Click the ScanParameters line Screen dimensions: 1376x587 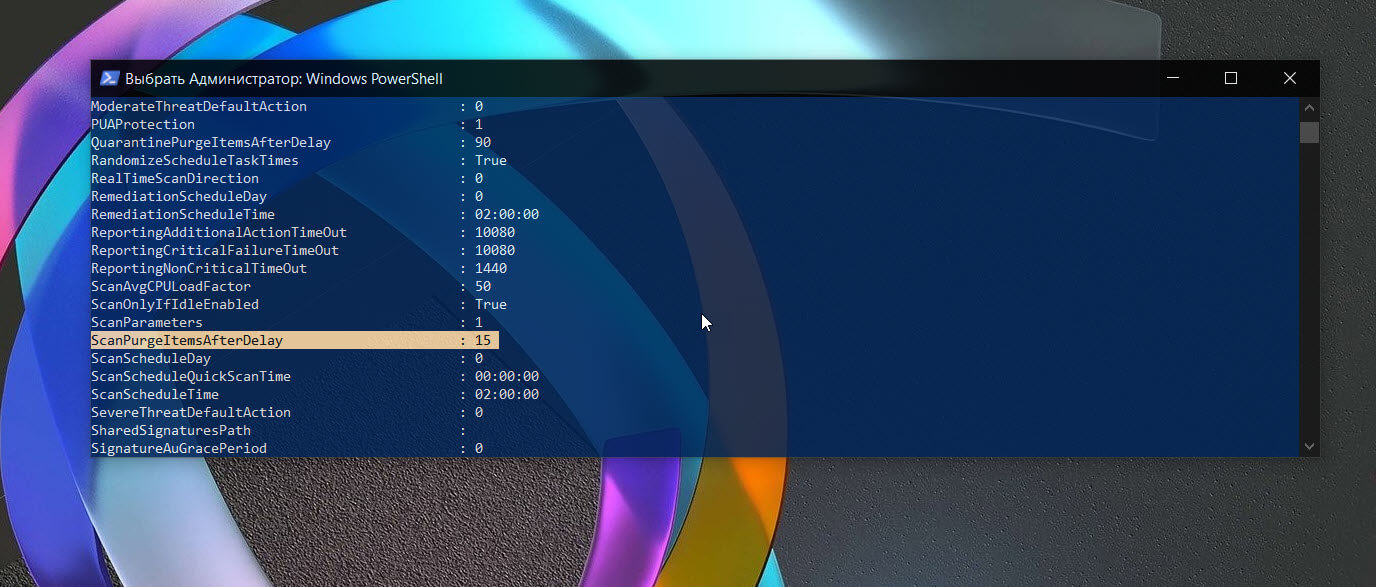[x=287, y=322]
